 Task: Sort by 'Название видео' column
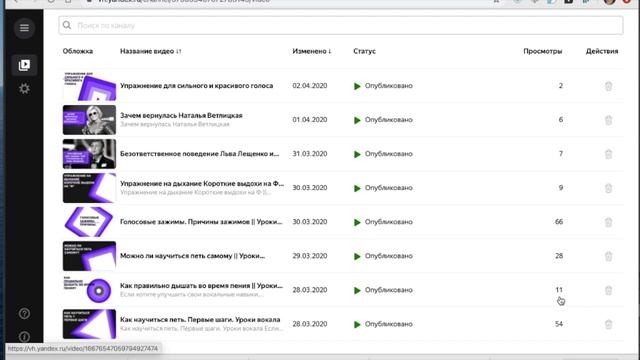[x=151, y=51]
